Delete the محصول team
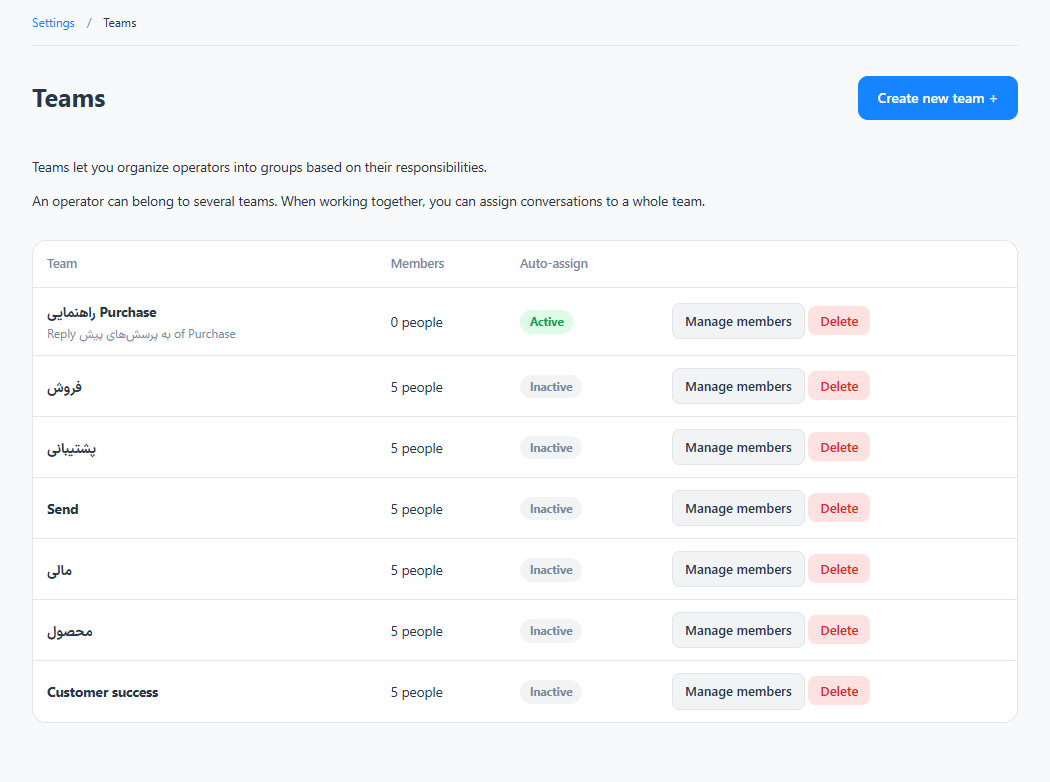The image size is (1050, 782). [x=839, y=630]
